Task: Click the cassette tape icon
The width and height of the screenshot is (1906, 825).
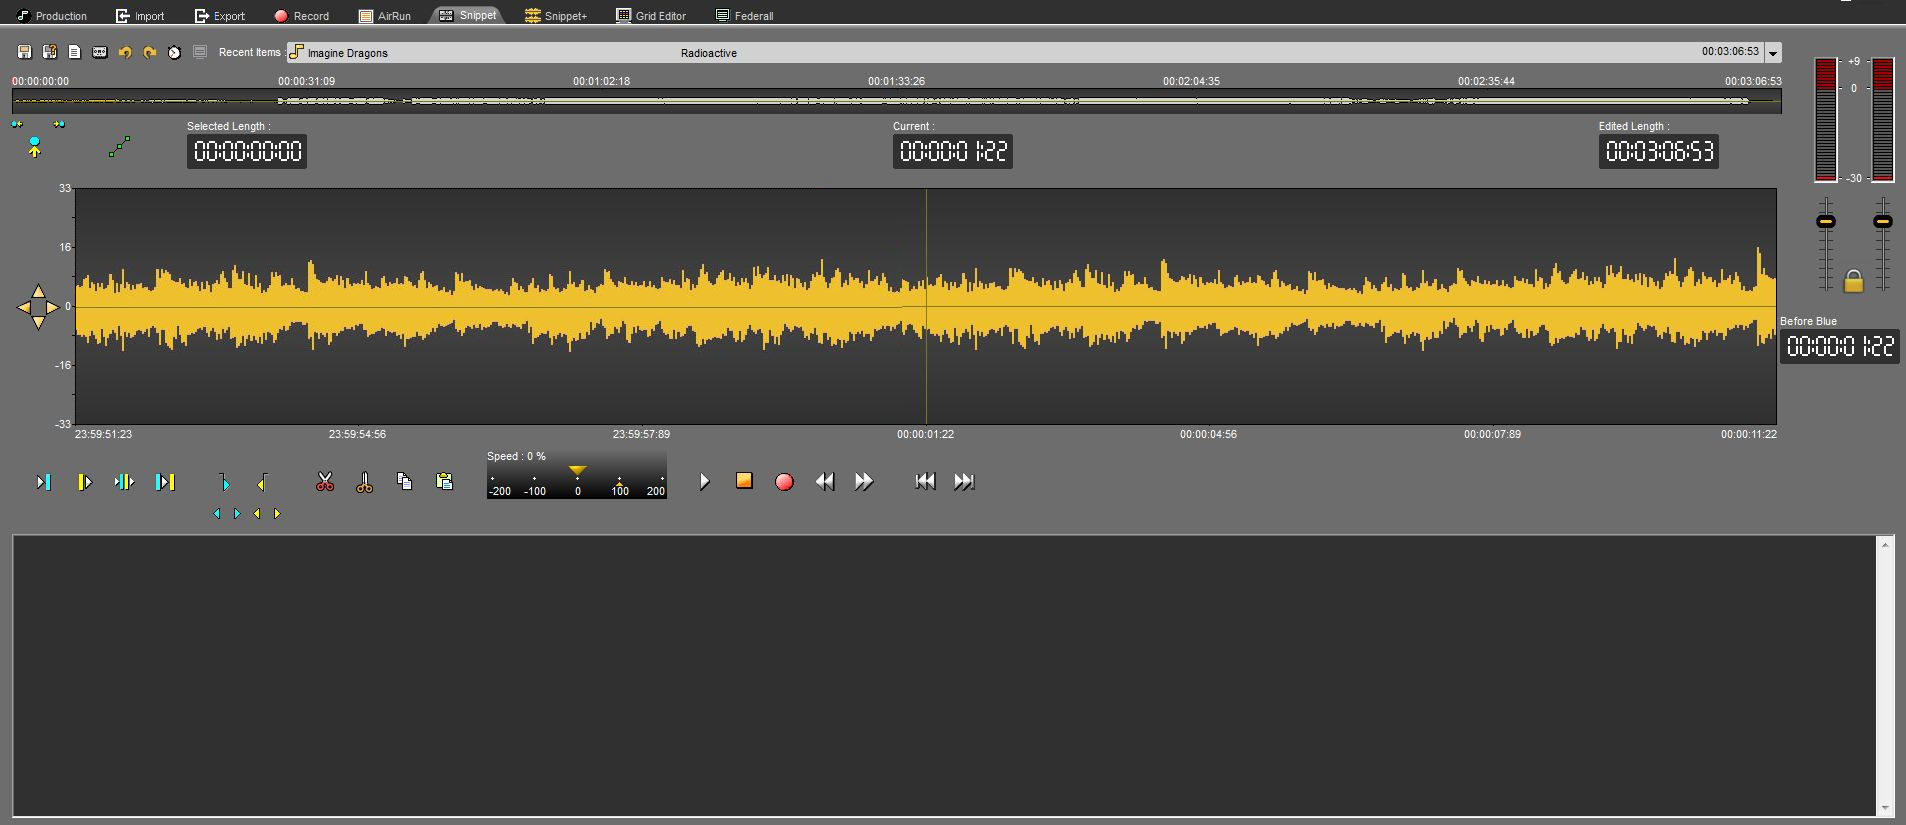Action: [x=100, y=52]
